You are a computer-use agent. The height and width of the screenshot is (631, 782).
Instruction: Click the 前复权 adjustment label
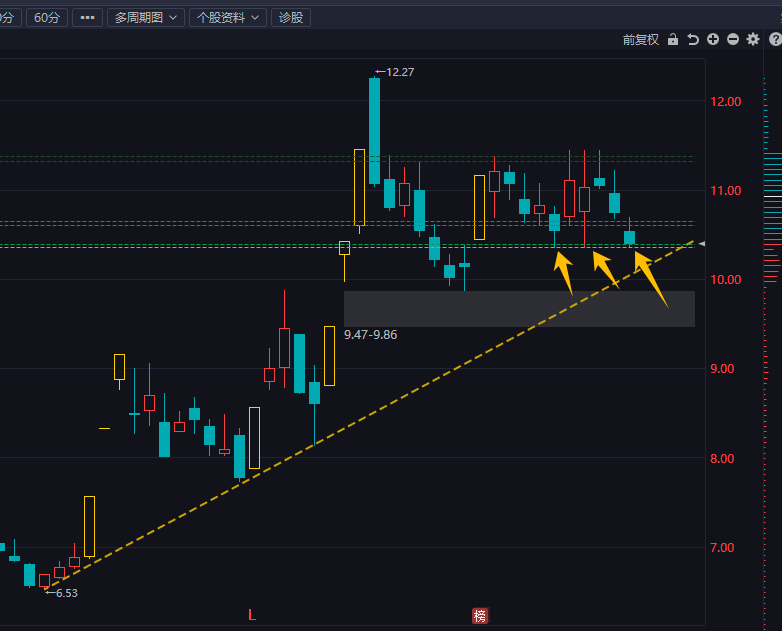(641, 40)
